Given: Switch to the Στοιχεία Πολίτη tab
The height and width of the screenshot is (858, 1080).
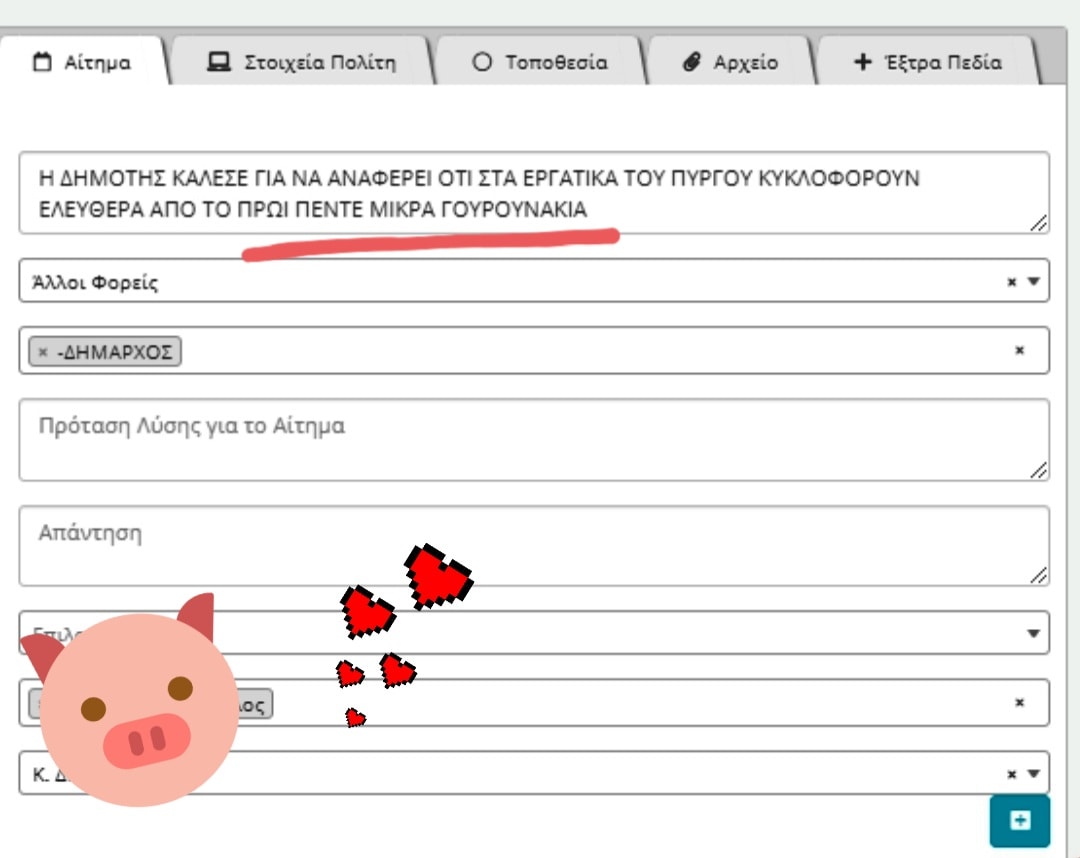Looking at the screenshot, I should coord(301,62).
